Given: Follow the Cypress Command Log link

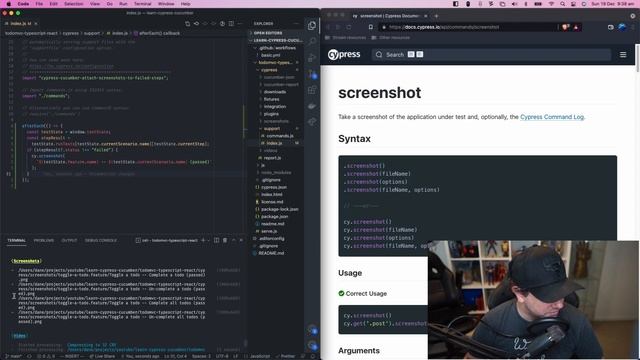Looking at the screenshot, I should [x=552, y=117].
